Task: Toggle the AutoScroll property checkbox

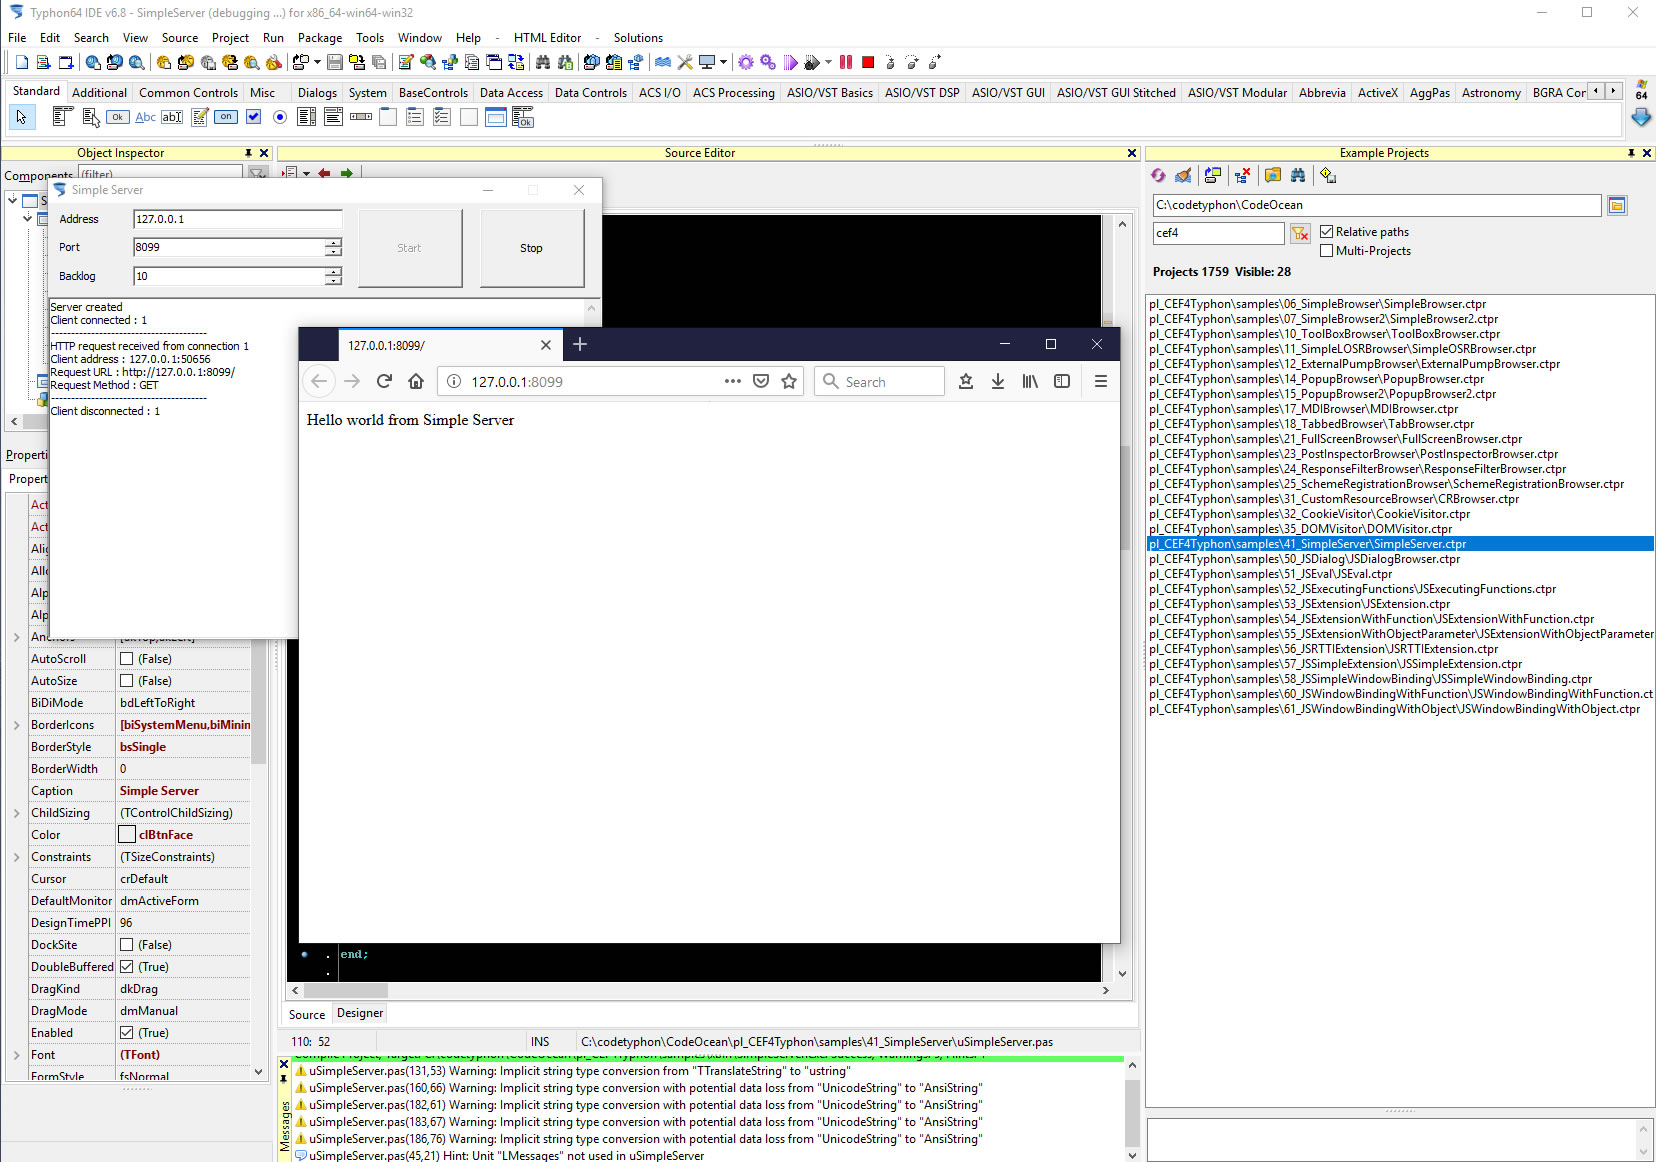Action: coord(127,659)
